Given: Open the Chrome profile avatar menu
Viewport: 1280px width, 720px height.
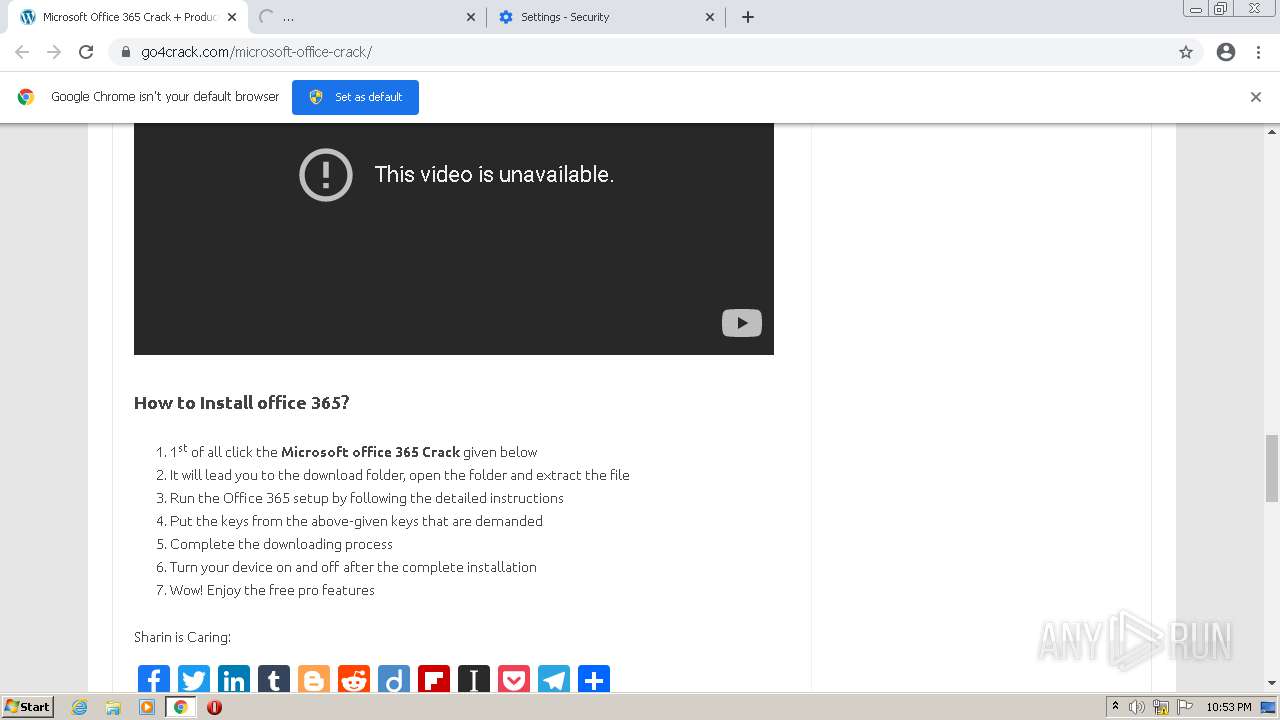Looking at the screenshot, I should (x=1226, y=52).
